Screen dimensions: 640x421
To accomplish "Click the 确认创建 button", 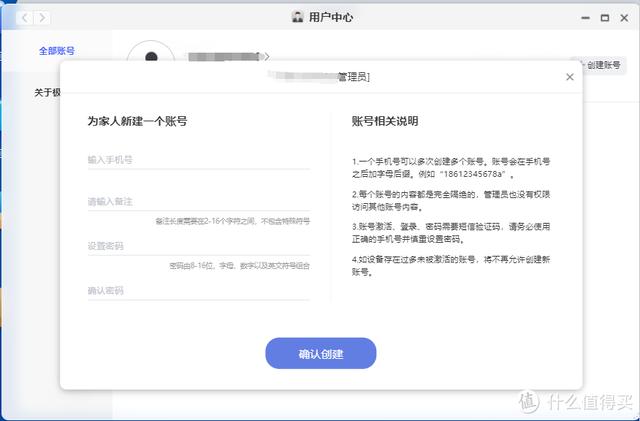I will click(321, 353).
